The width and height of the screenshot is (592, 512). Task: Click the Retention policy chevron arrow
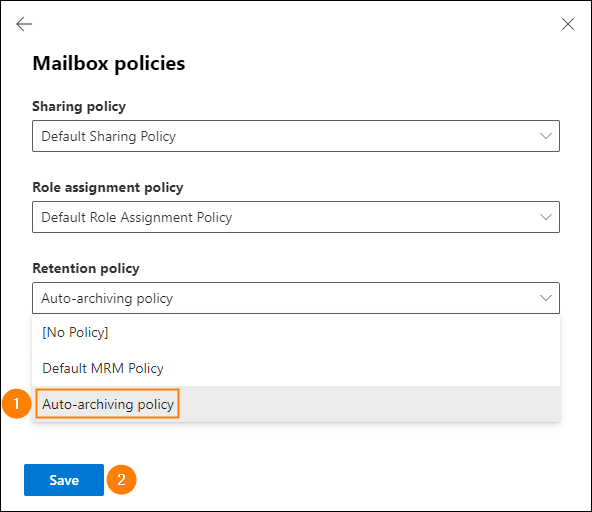[x=546, y=298]
